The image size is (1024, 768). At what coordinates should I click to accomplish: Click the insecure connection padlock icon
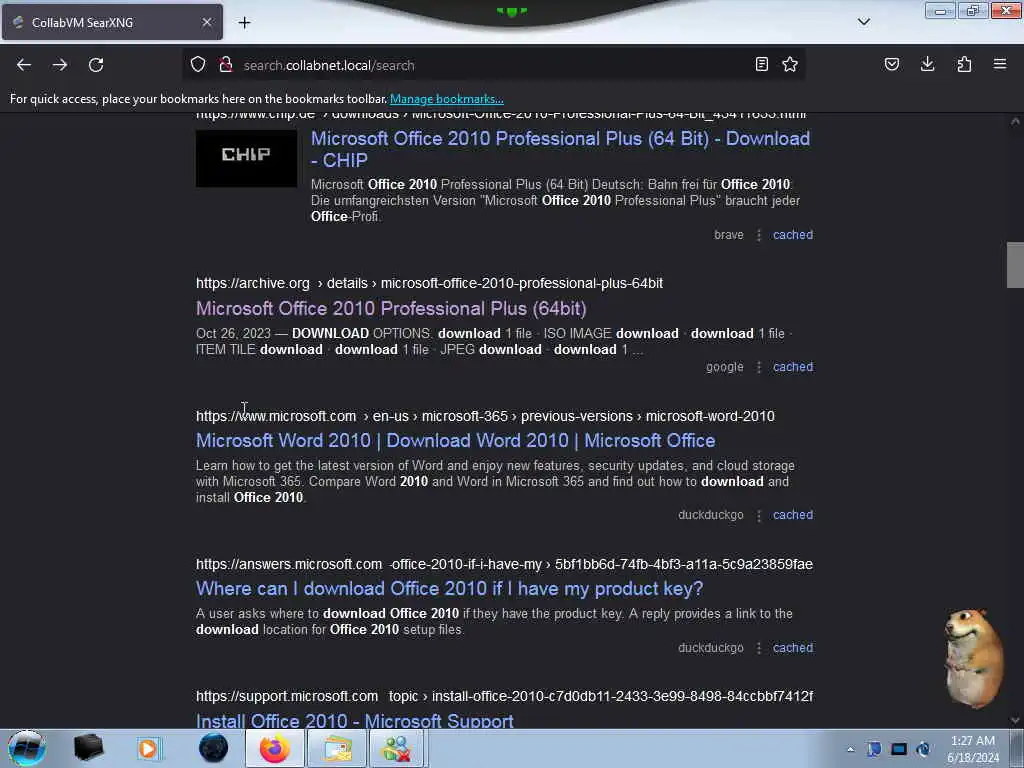coord(226,64)
